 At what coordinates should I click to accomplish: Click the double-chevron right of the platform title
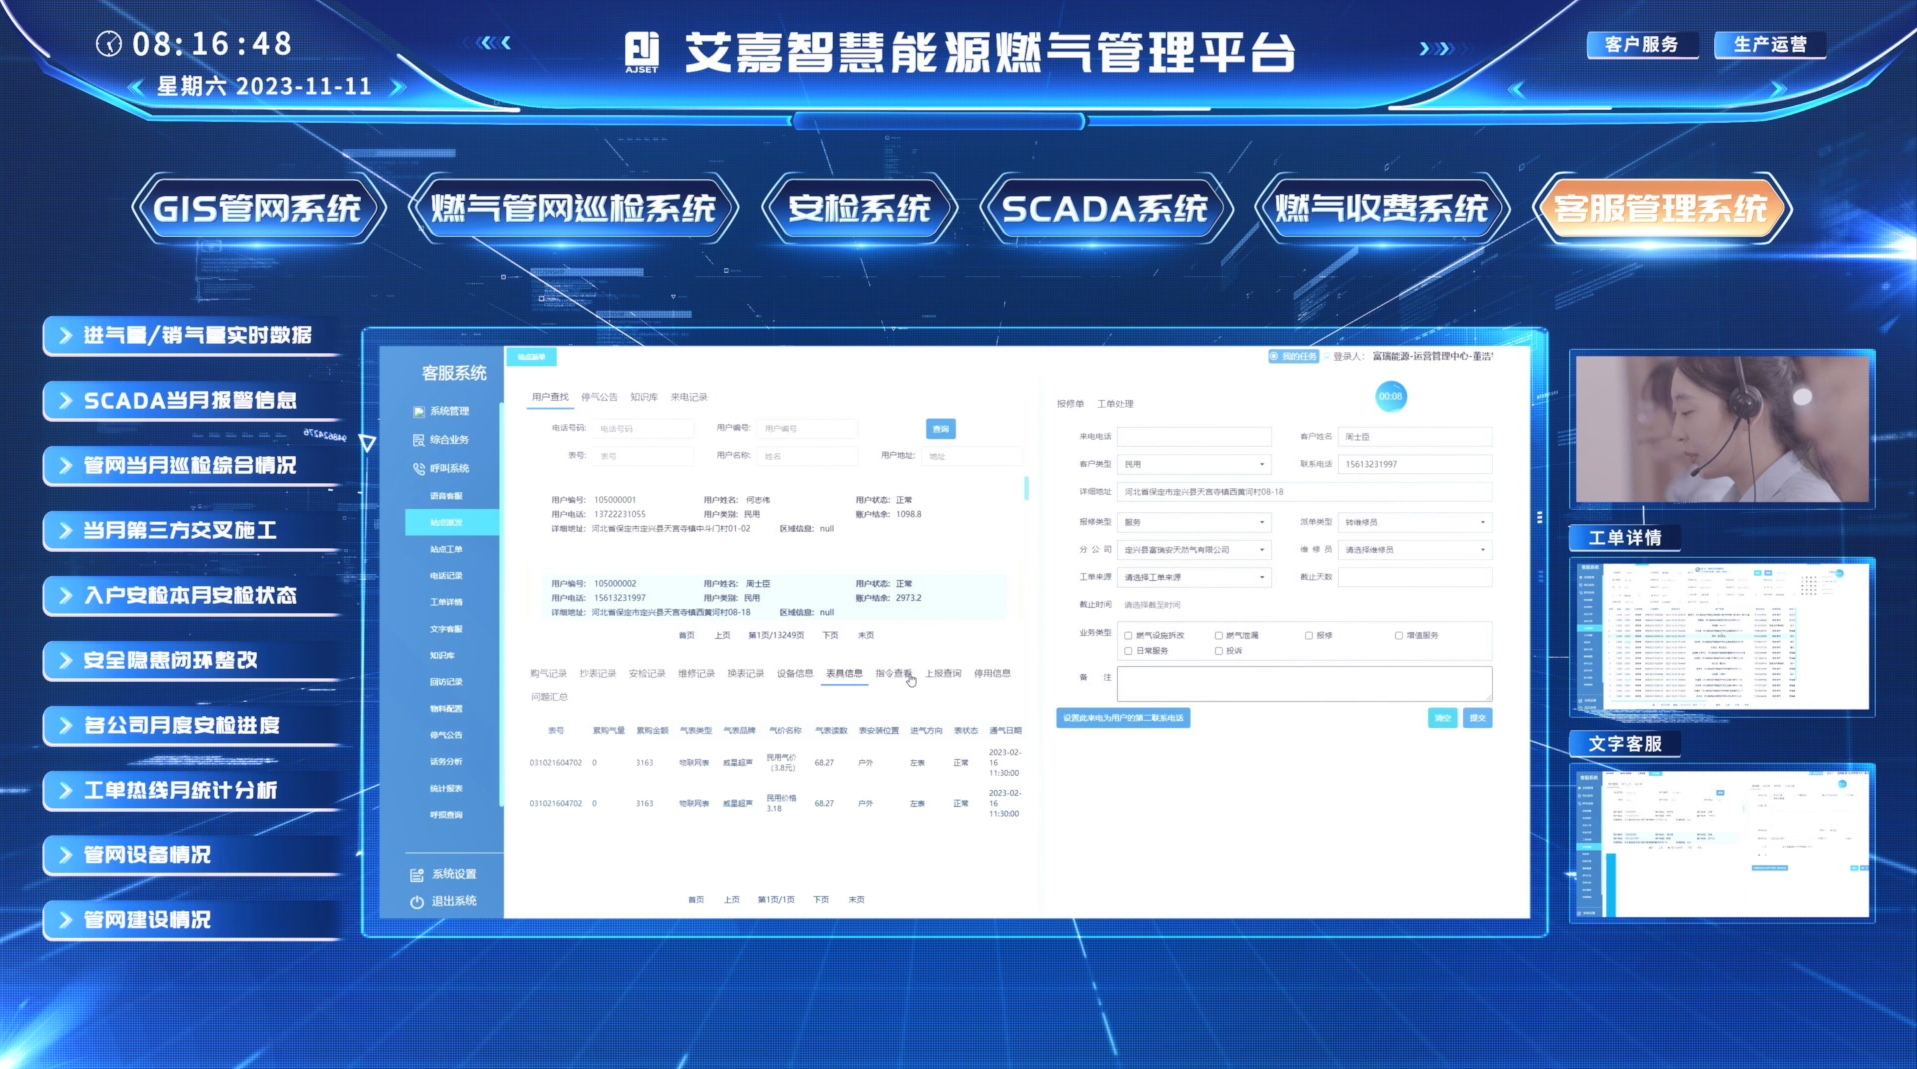point(1435,48)
